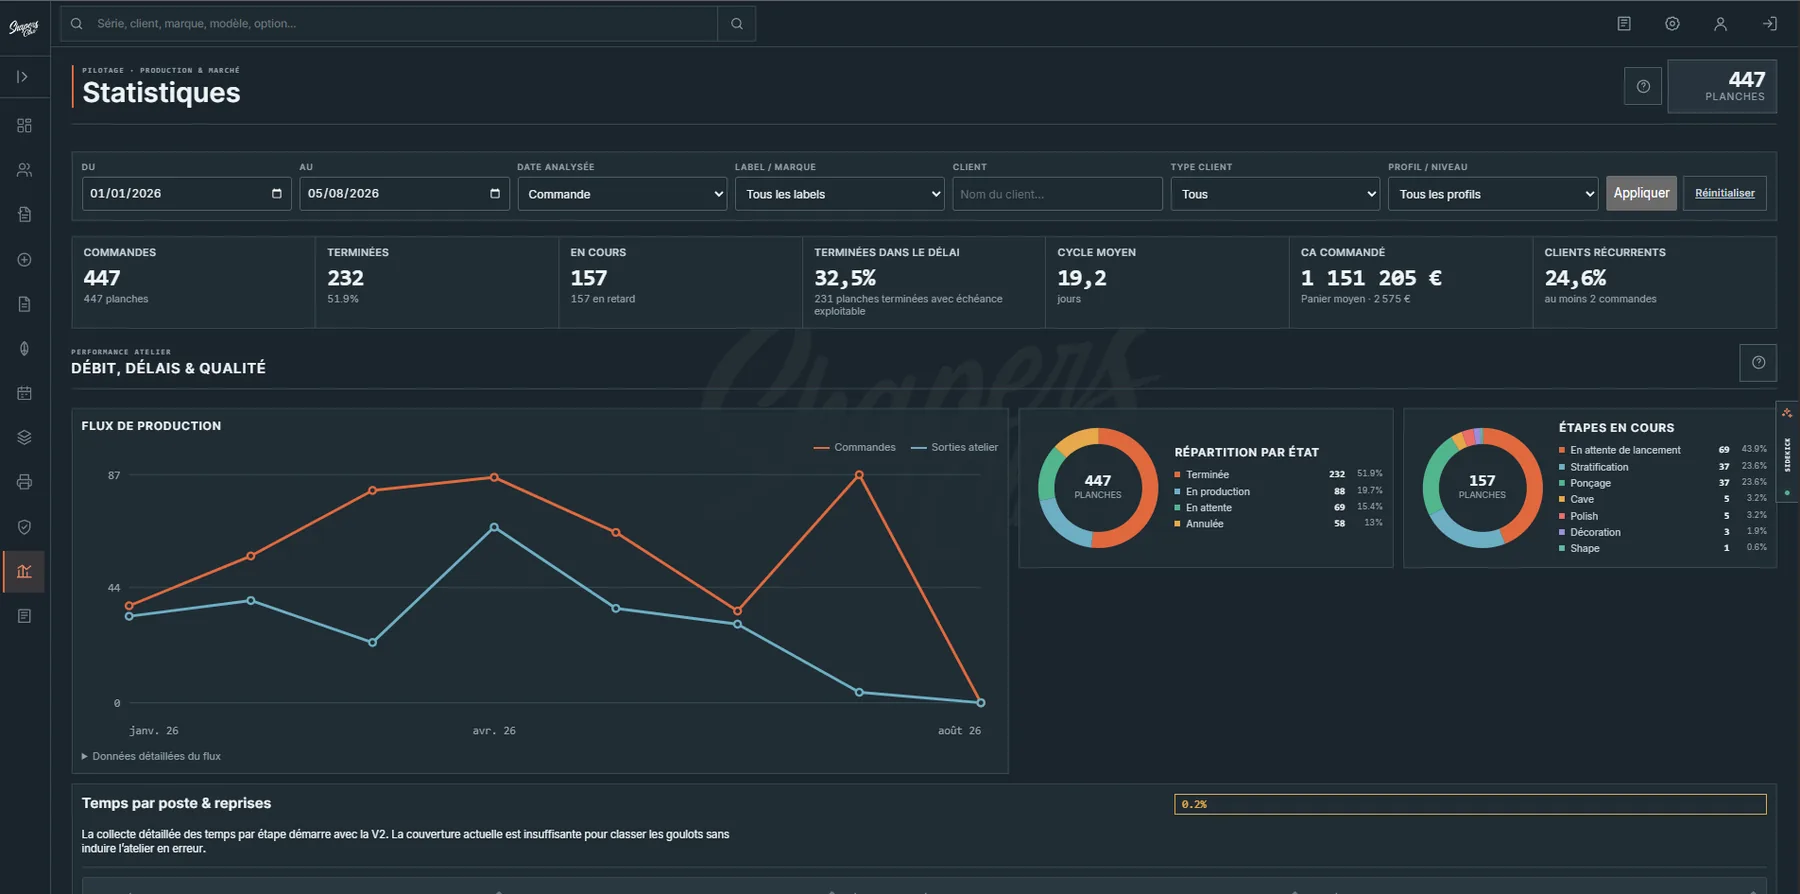
Task: Click the Shape legend label
Action: pos(1585,548)
